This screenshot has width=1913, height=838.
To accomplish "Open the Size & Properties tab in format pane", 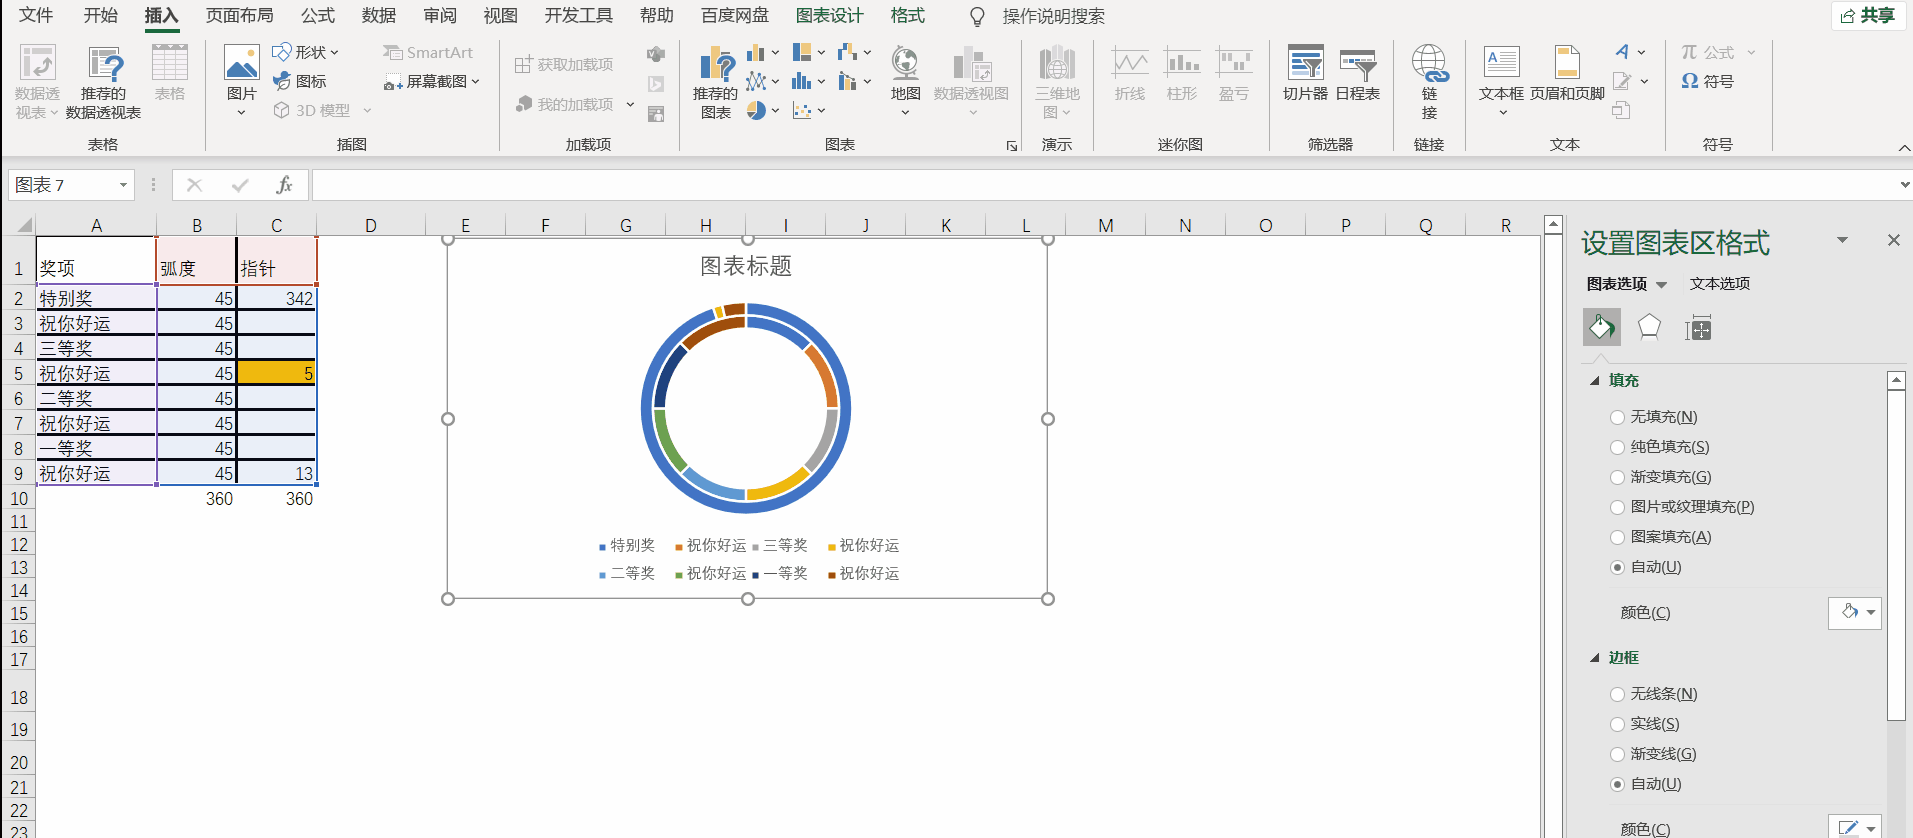I will pos(1698,327).
